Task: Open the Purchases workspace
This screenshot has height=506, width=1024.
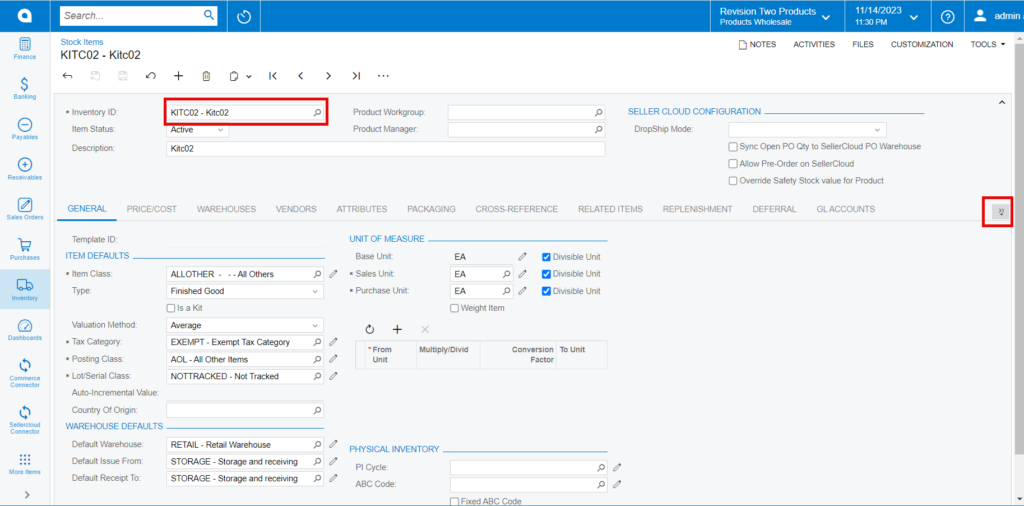Action: coord(25,249)
